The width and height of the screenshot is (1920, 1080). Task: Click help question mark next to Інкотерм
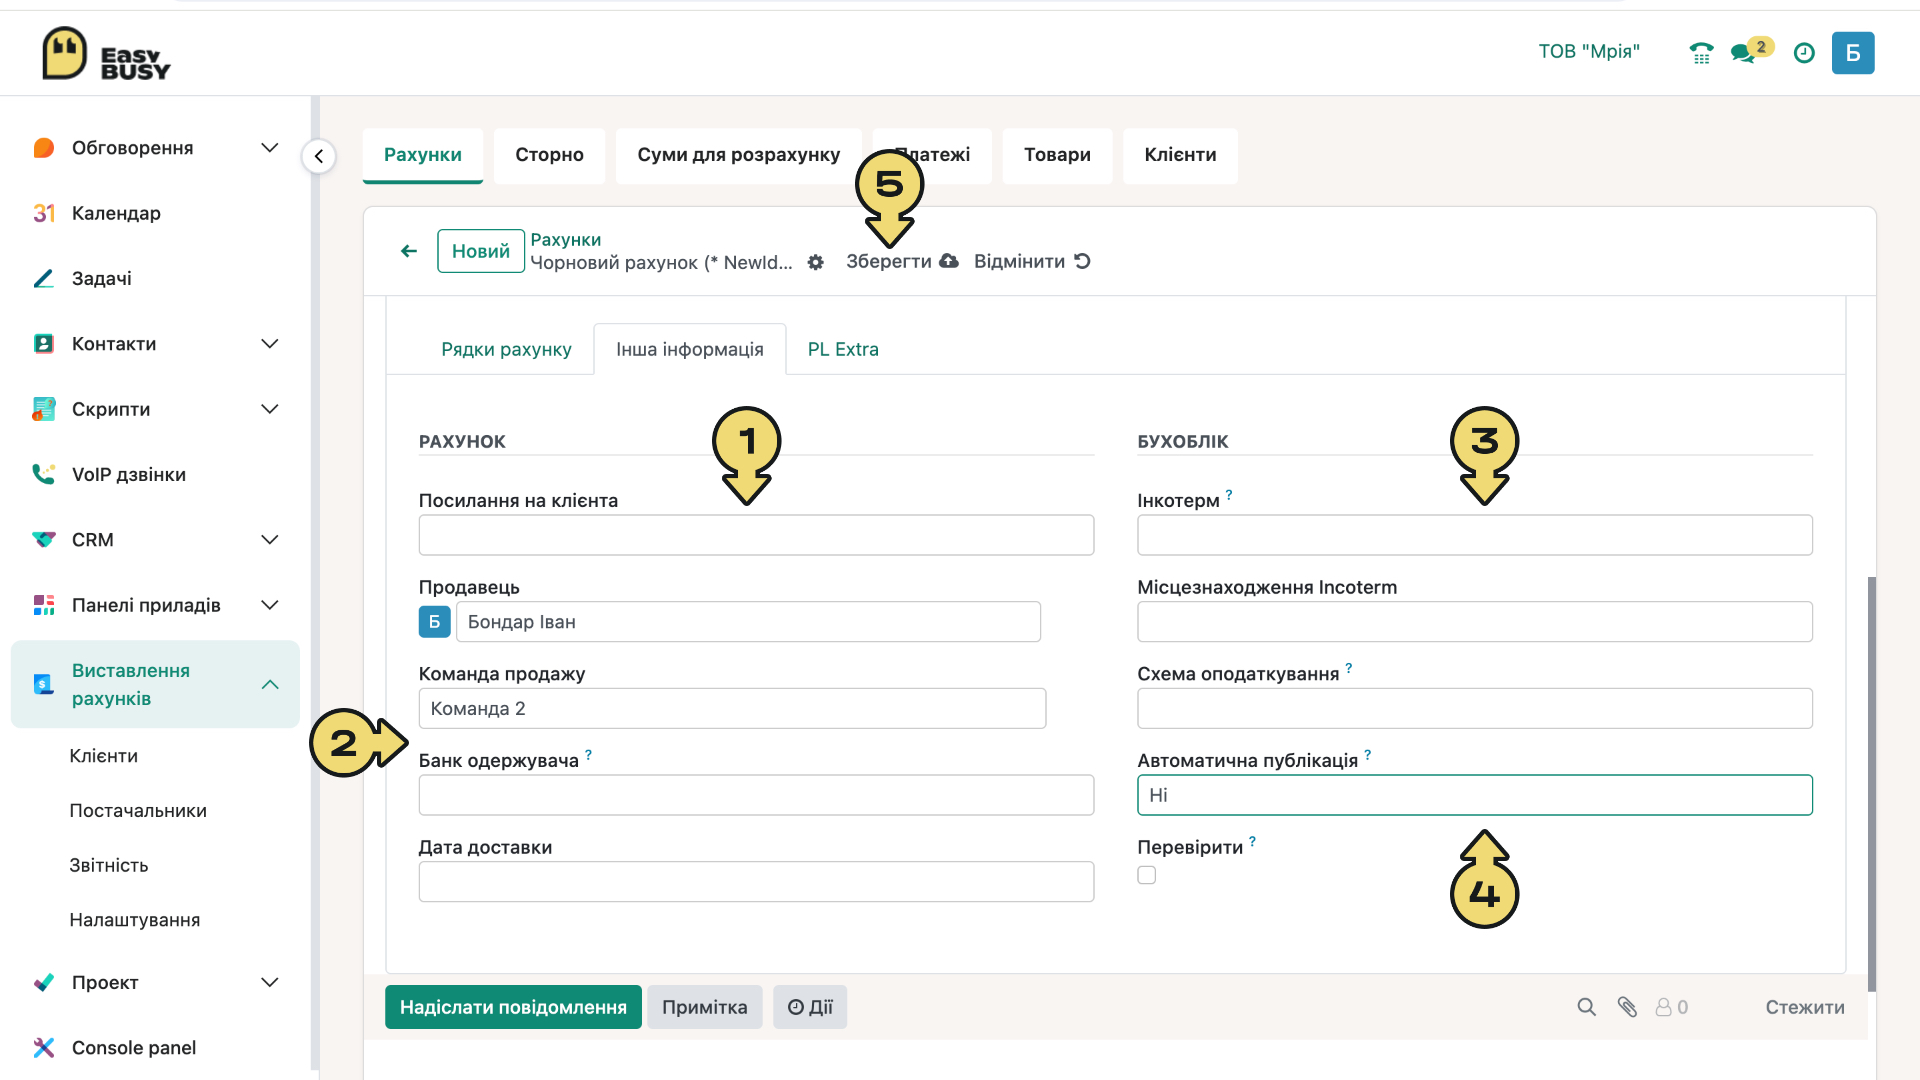click(x=1229, y=494)
